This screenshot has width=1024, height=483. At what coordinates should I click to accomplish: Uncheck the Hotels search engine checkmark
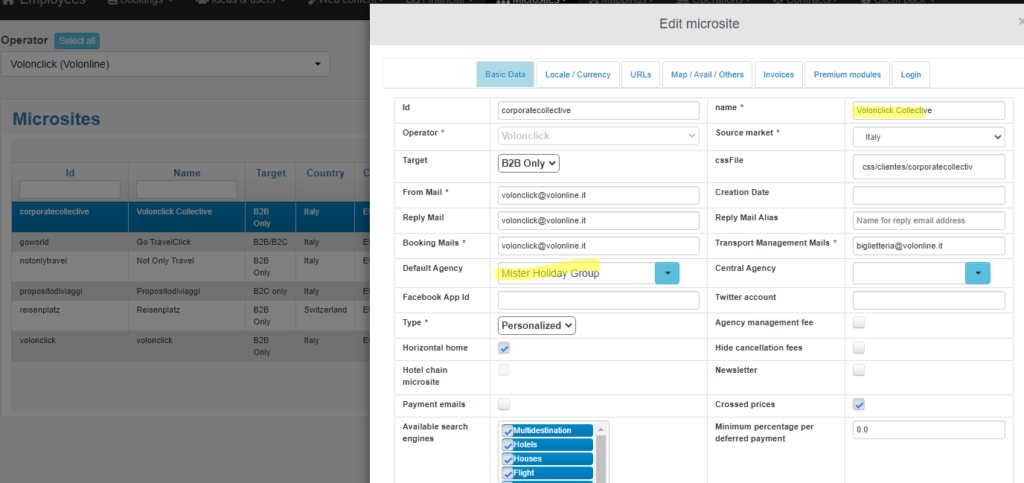coord(509,445)
